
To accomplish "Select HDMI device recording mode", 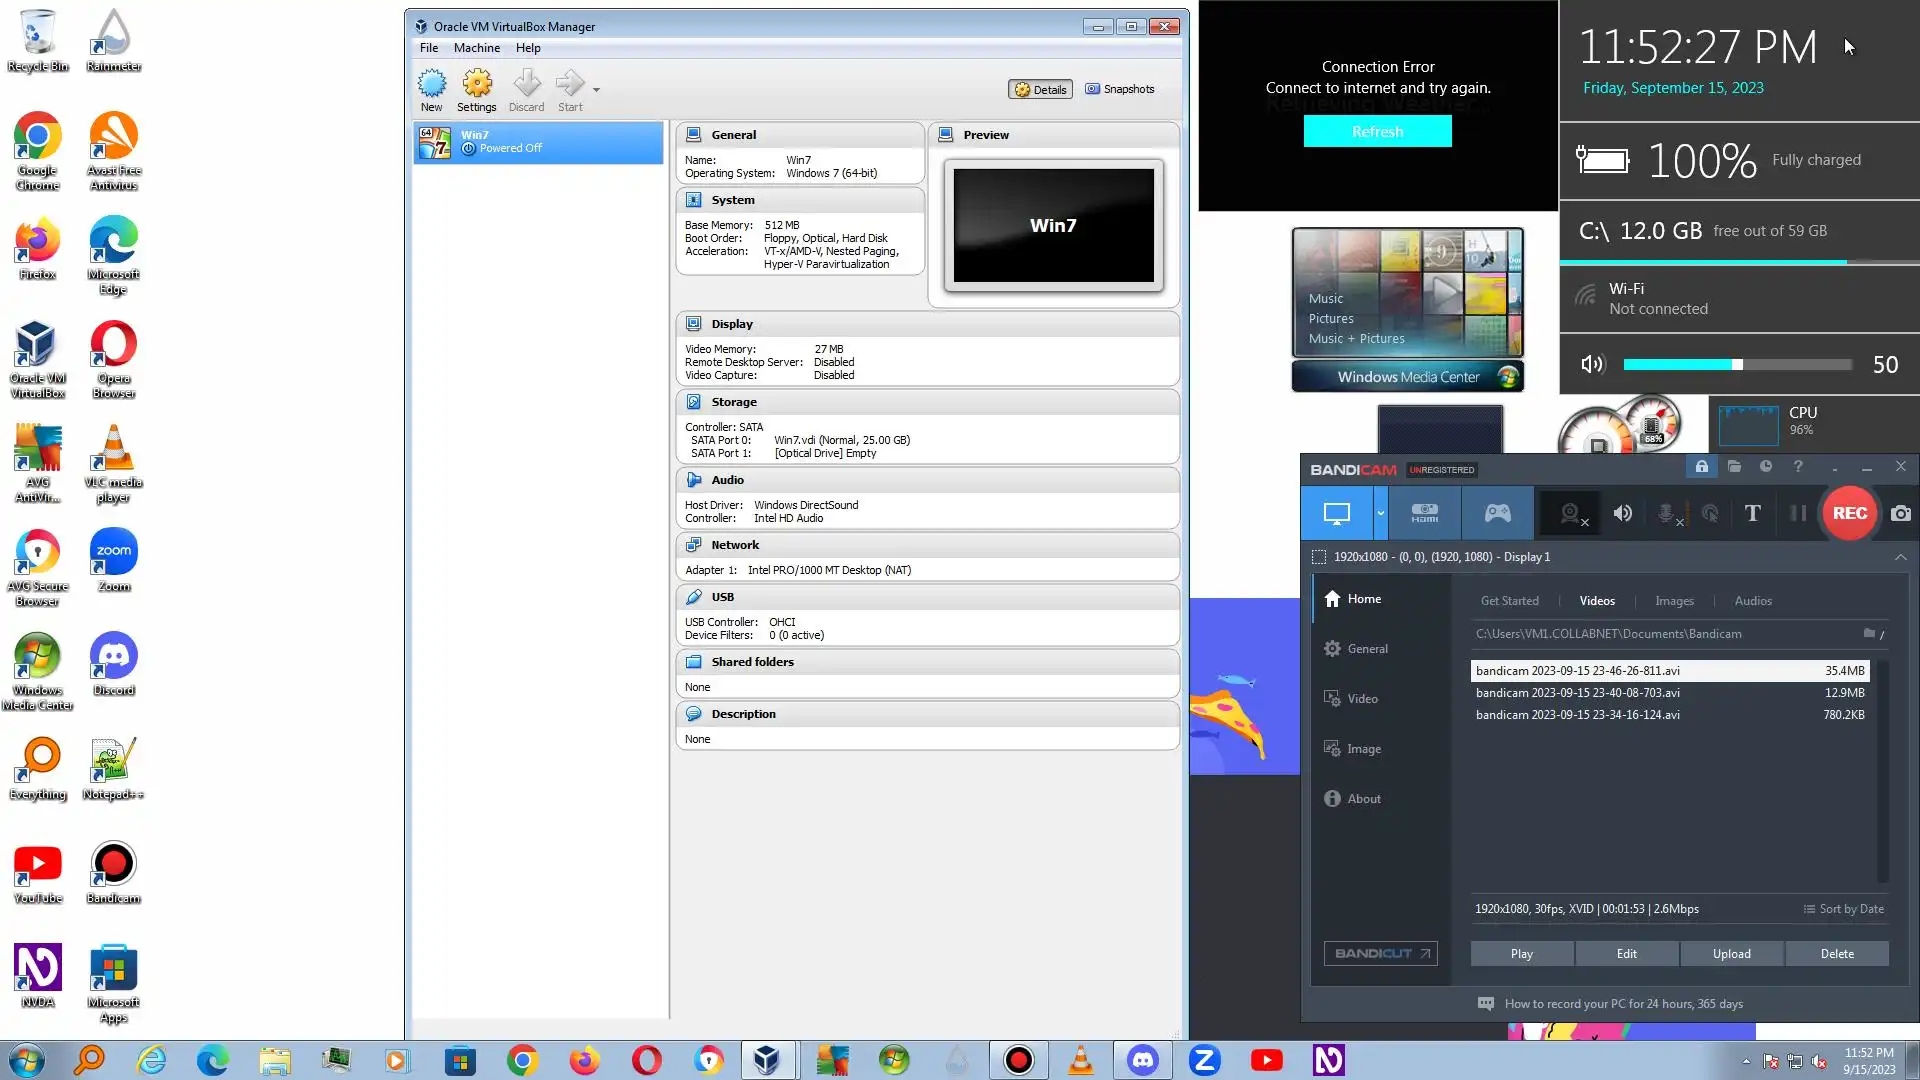I will click(x=1424, y=513).
